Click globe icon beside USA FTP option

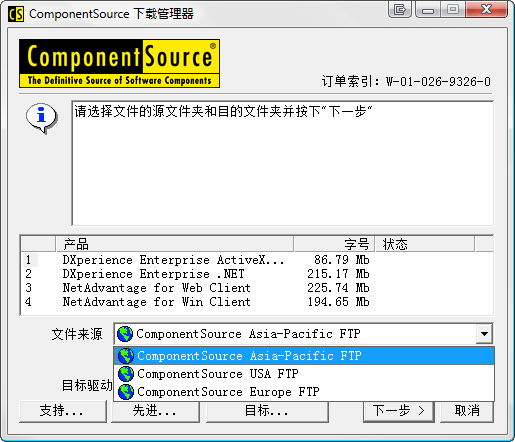126,374
